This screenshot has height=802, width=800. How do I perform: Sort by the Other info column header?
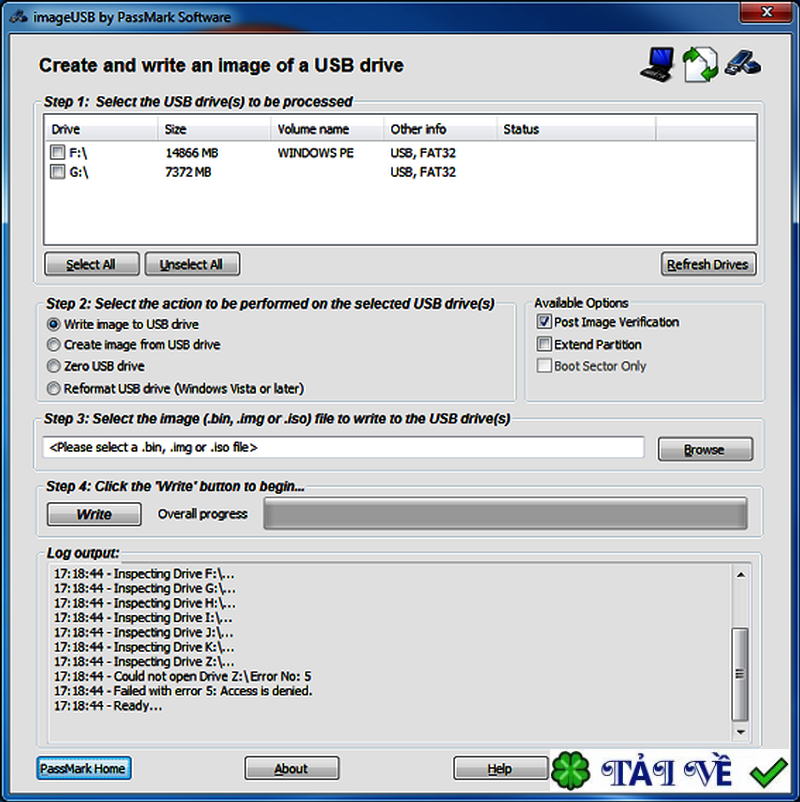click(440, 129)
